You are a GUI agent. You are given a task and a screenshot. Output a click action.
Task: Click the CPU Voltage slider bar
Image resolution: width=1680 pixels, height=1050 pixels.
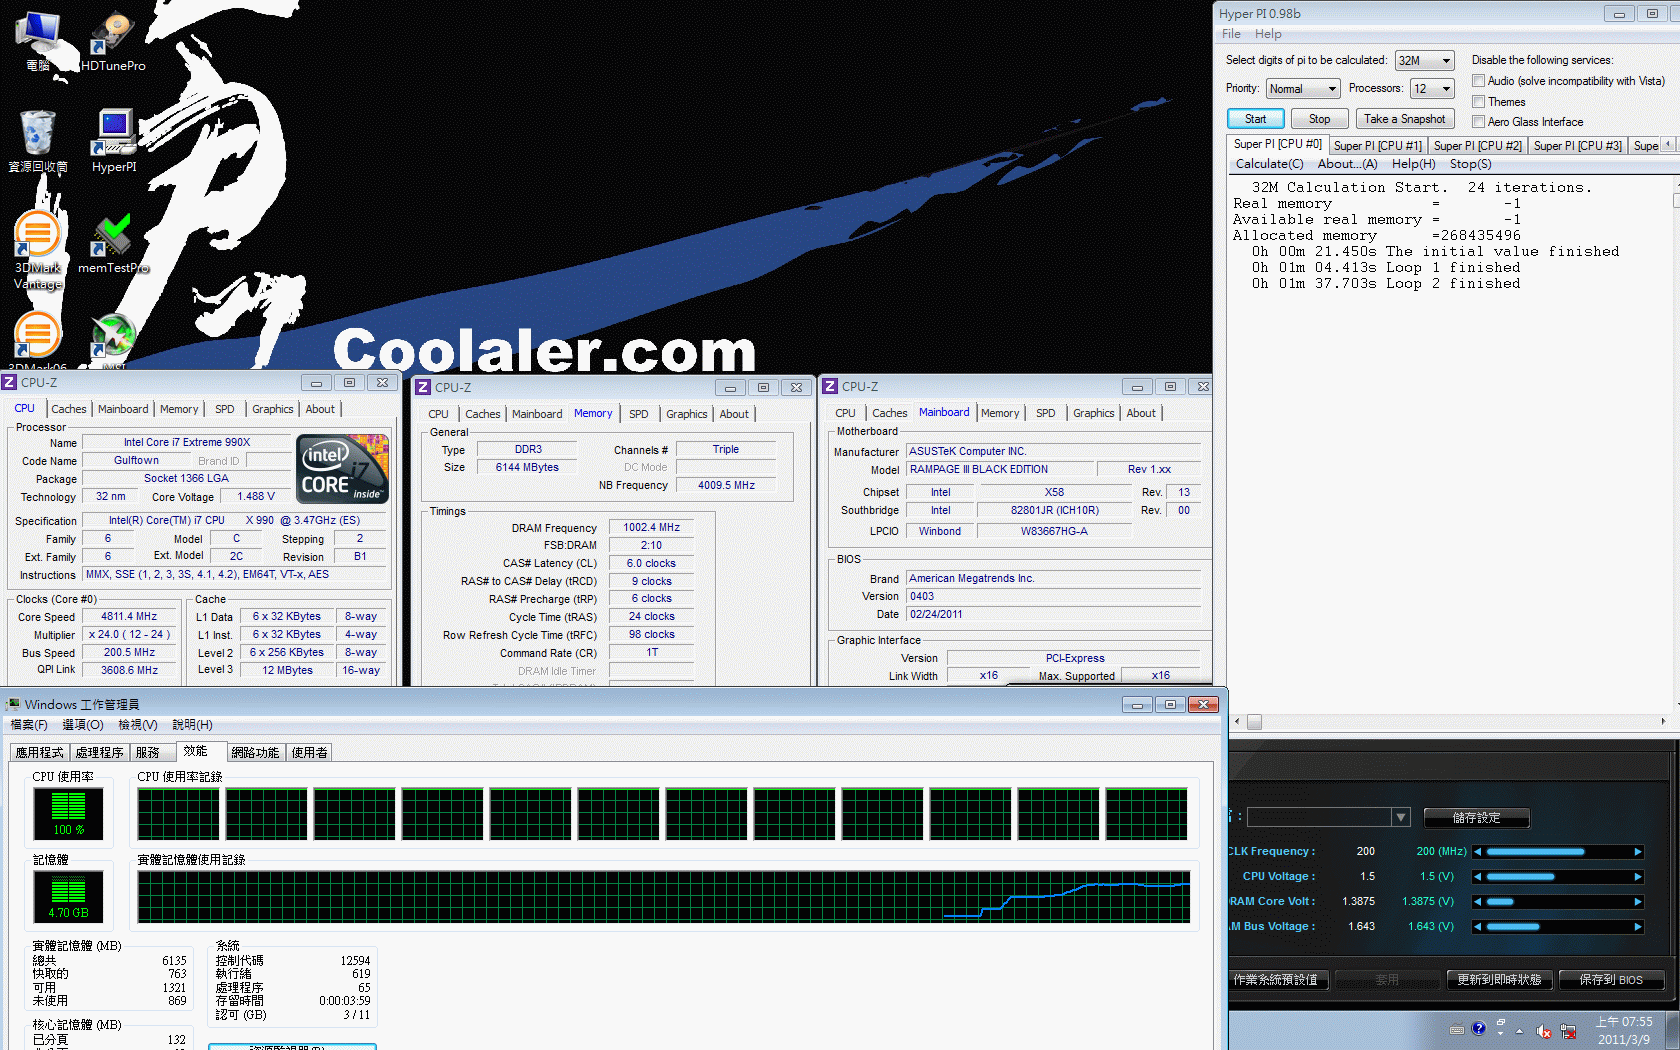(x=1559, y=877)
